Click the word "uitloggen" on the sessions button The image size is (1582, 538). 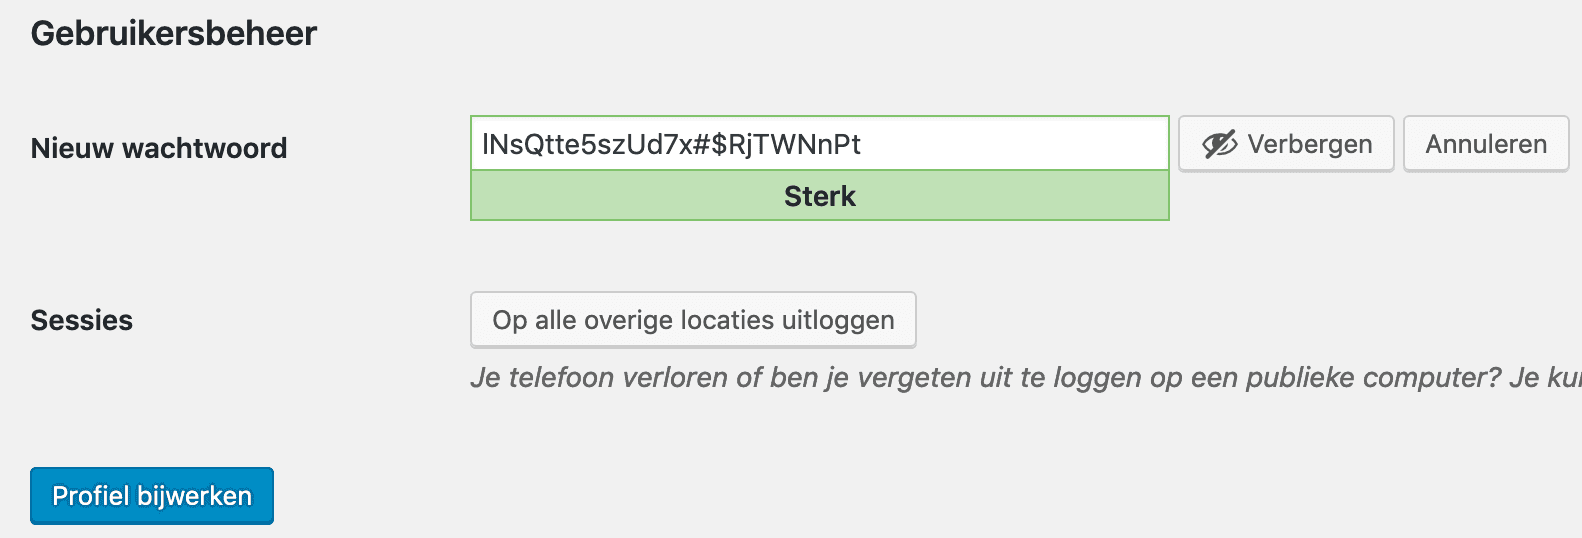tap(838, 320)
